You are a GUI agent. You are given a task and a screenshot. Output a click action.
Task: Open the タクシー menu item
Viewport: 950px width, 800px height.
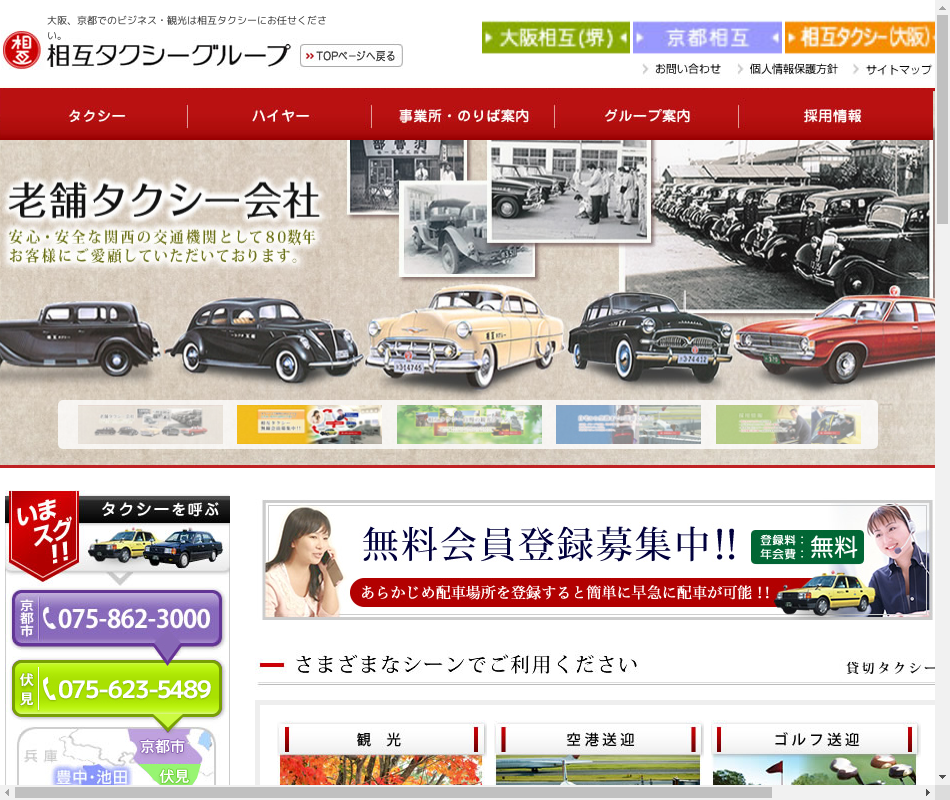click(97, 116)
